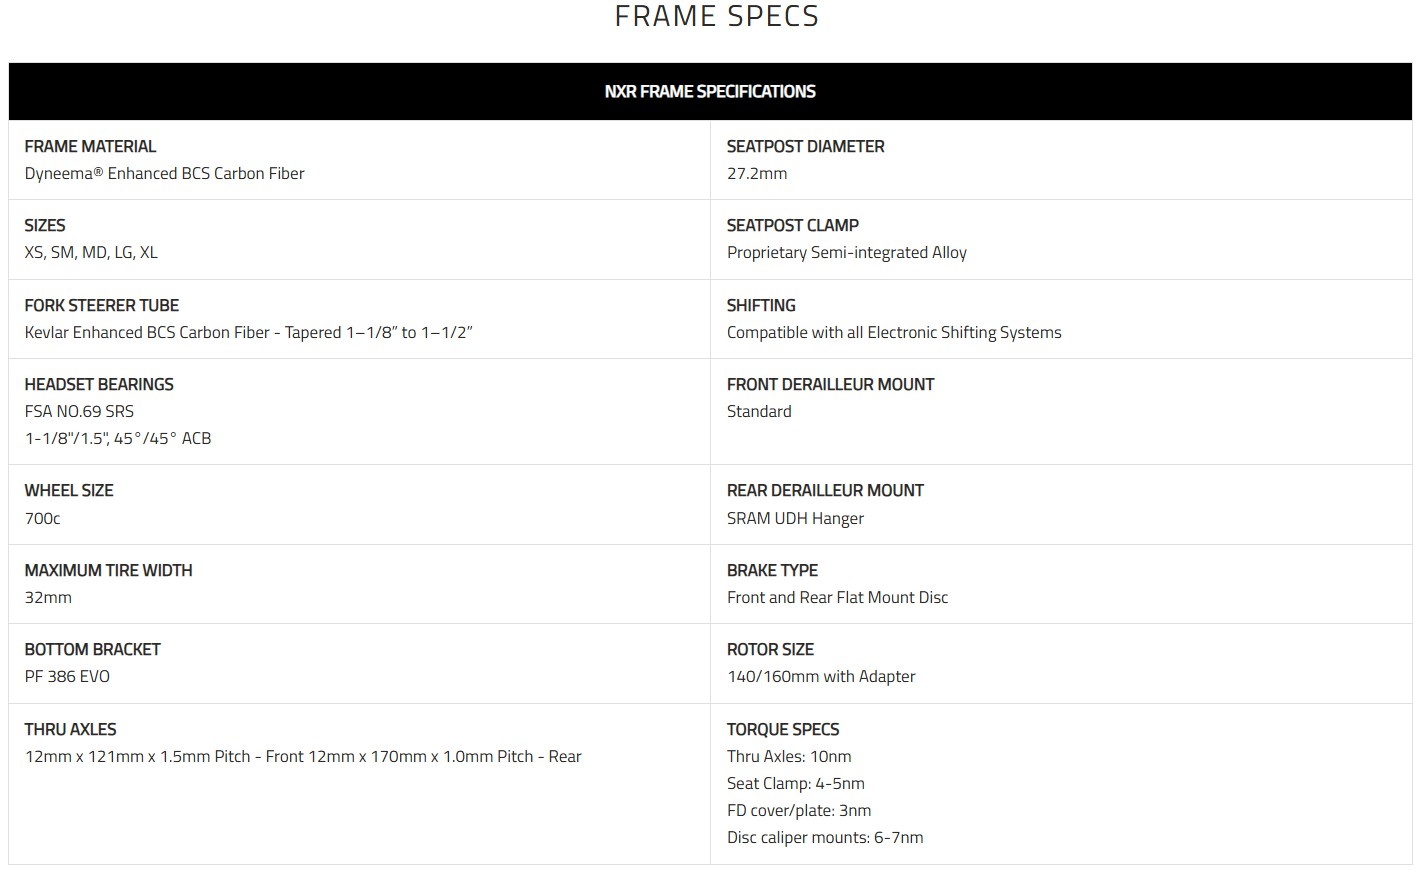This screenshot has height=871, width=1418.
Task: Click the FRONT DERAILLEUR MOUNT label
Action: pyautogui.click(x=830, y=384)
